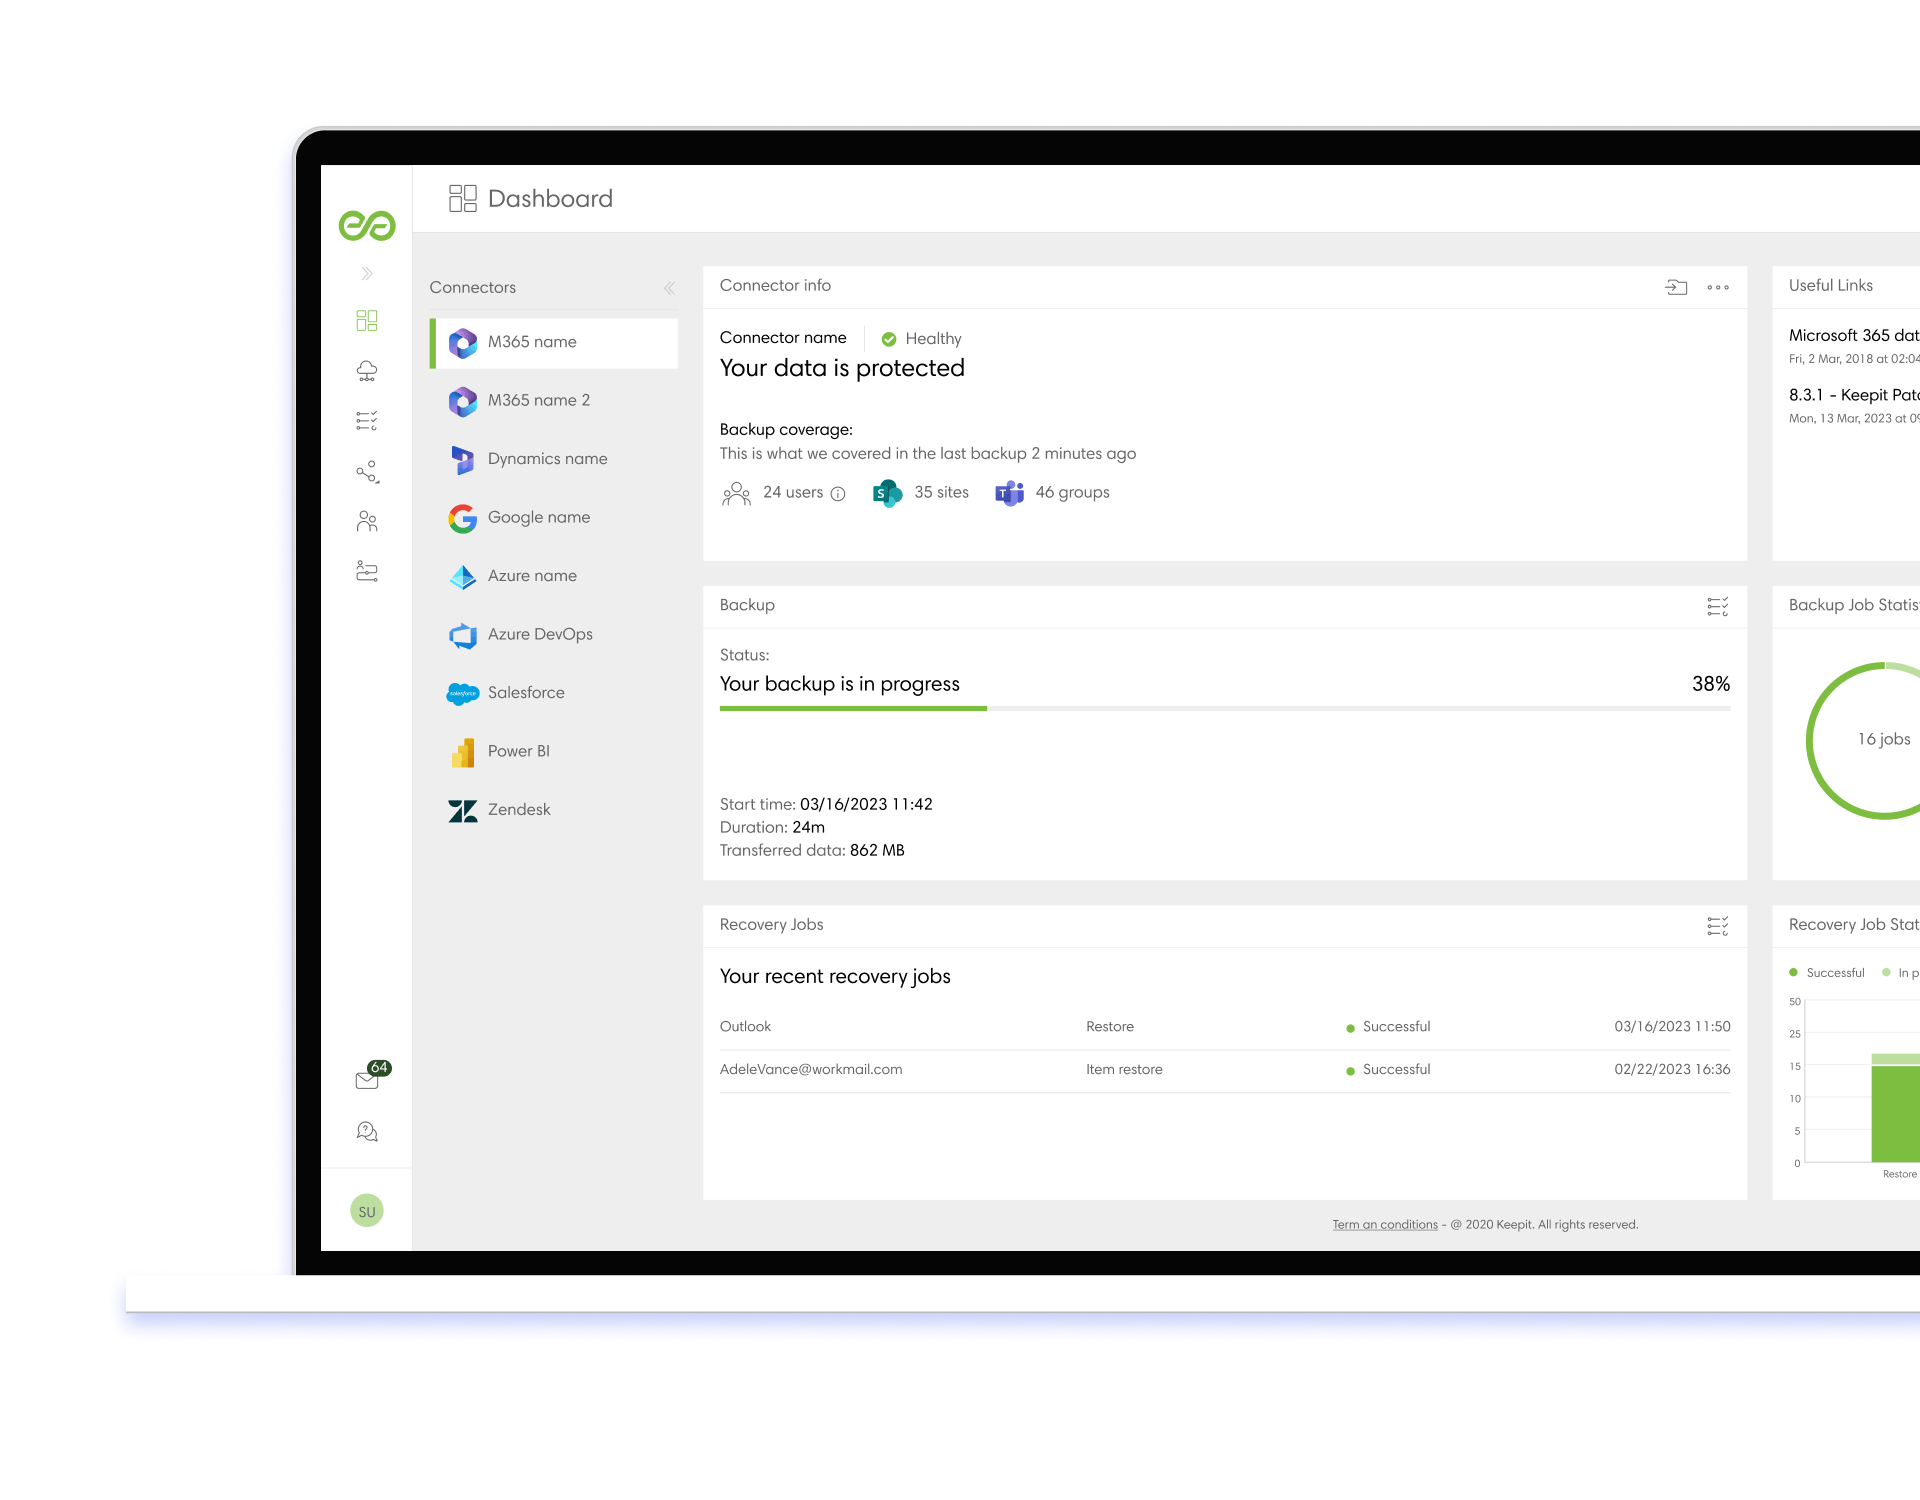Select the Azure name connector
Image resolution: width=1920 pixels, height=1500 pixels.
[x=554, y=576]
